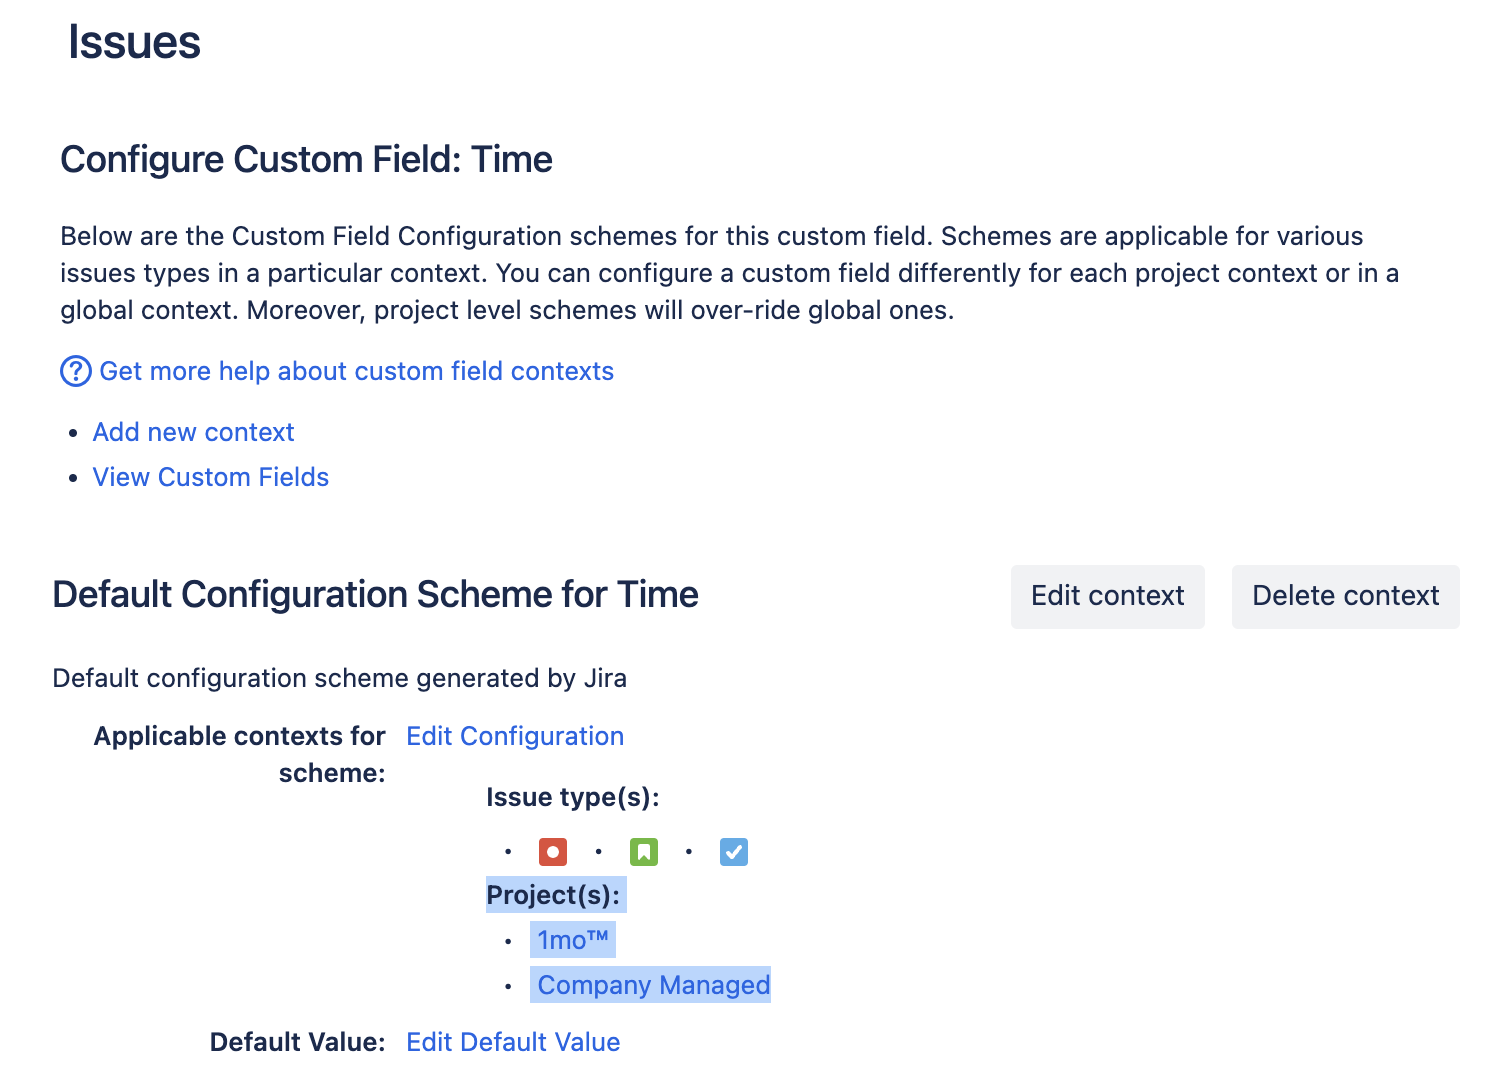The width and height of the screenshot is (1492, 1078).
Task: Click the green Story issue type icon
Action: [x=644, y=852]
